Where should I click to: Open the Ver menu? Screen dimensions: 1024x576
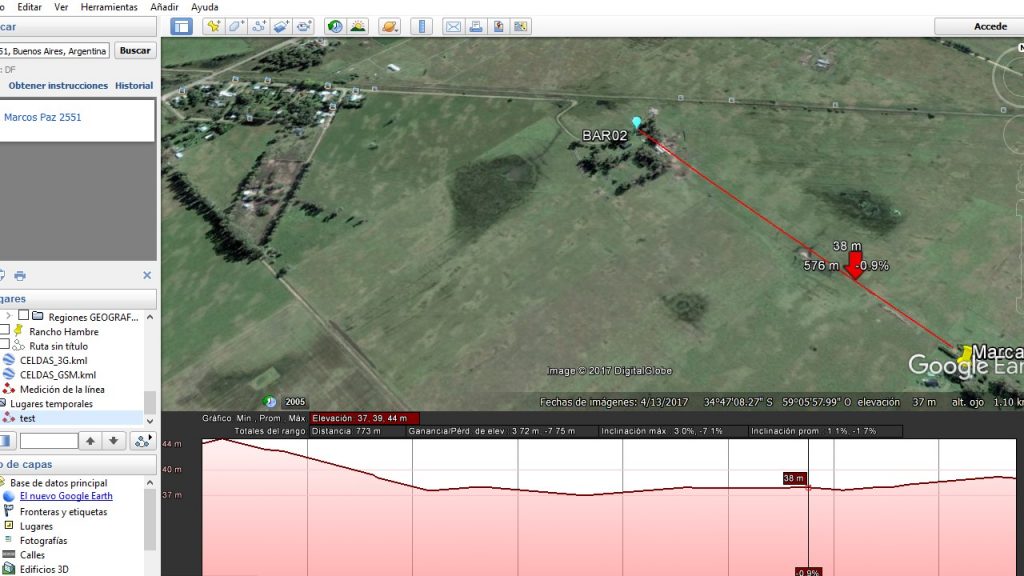coord(61,7)
